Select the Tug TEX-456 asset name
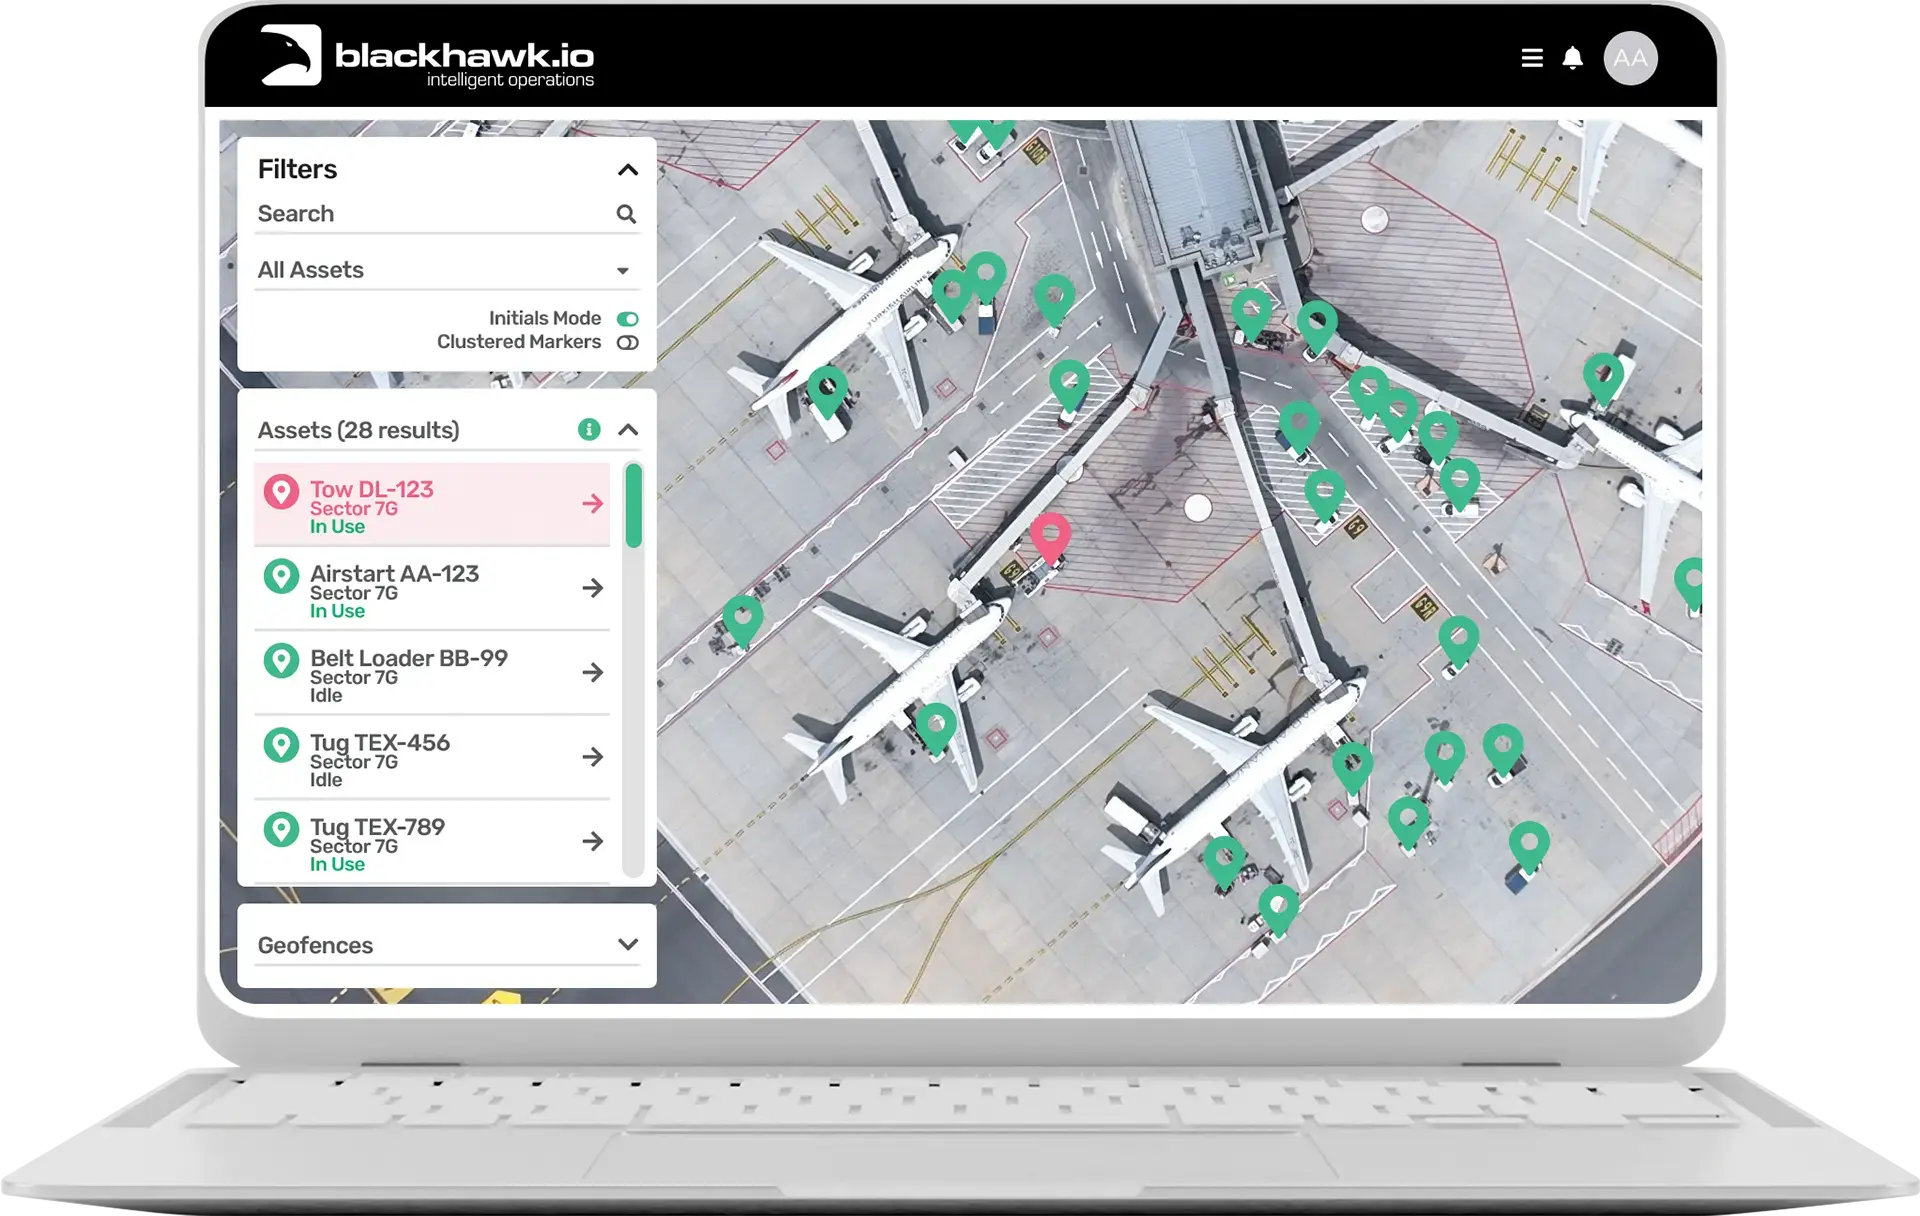 [379, 743]
